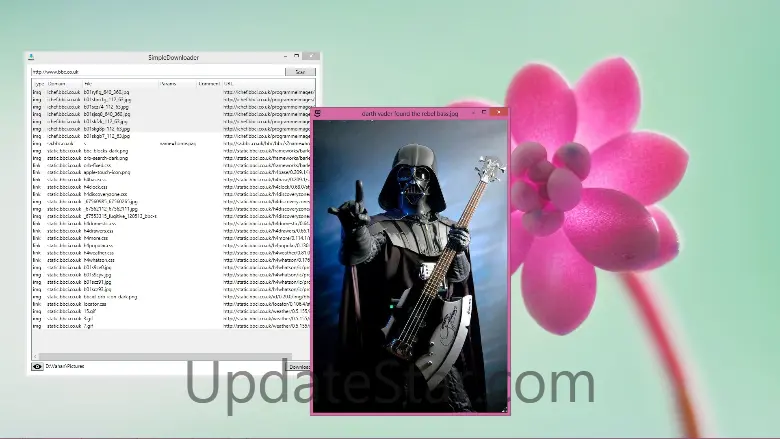Select the orb-search-dark.png row
The height and width of the screenshot is (439, 780).
pos(171,158)
